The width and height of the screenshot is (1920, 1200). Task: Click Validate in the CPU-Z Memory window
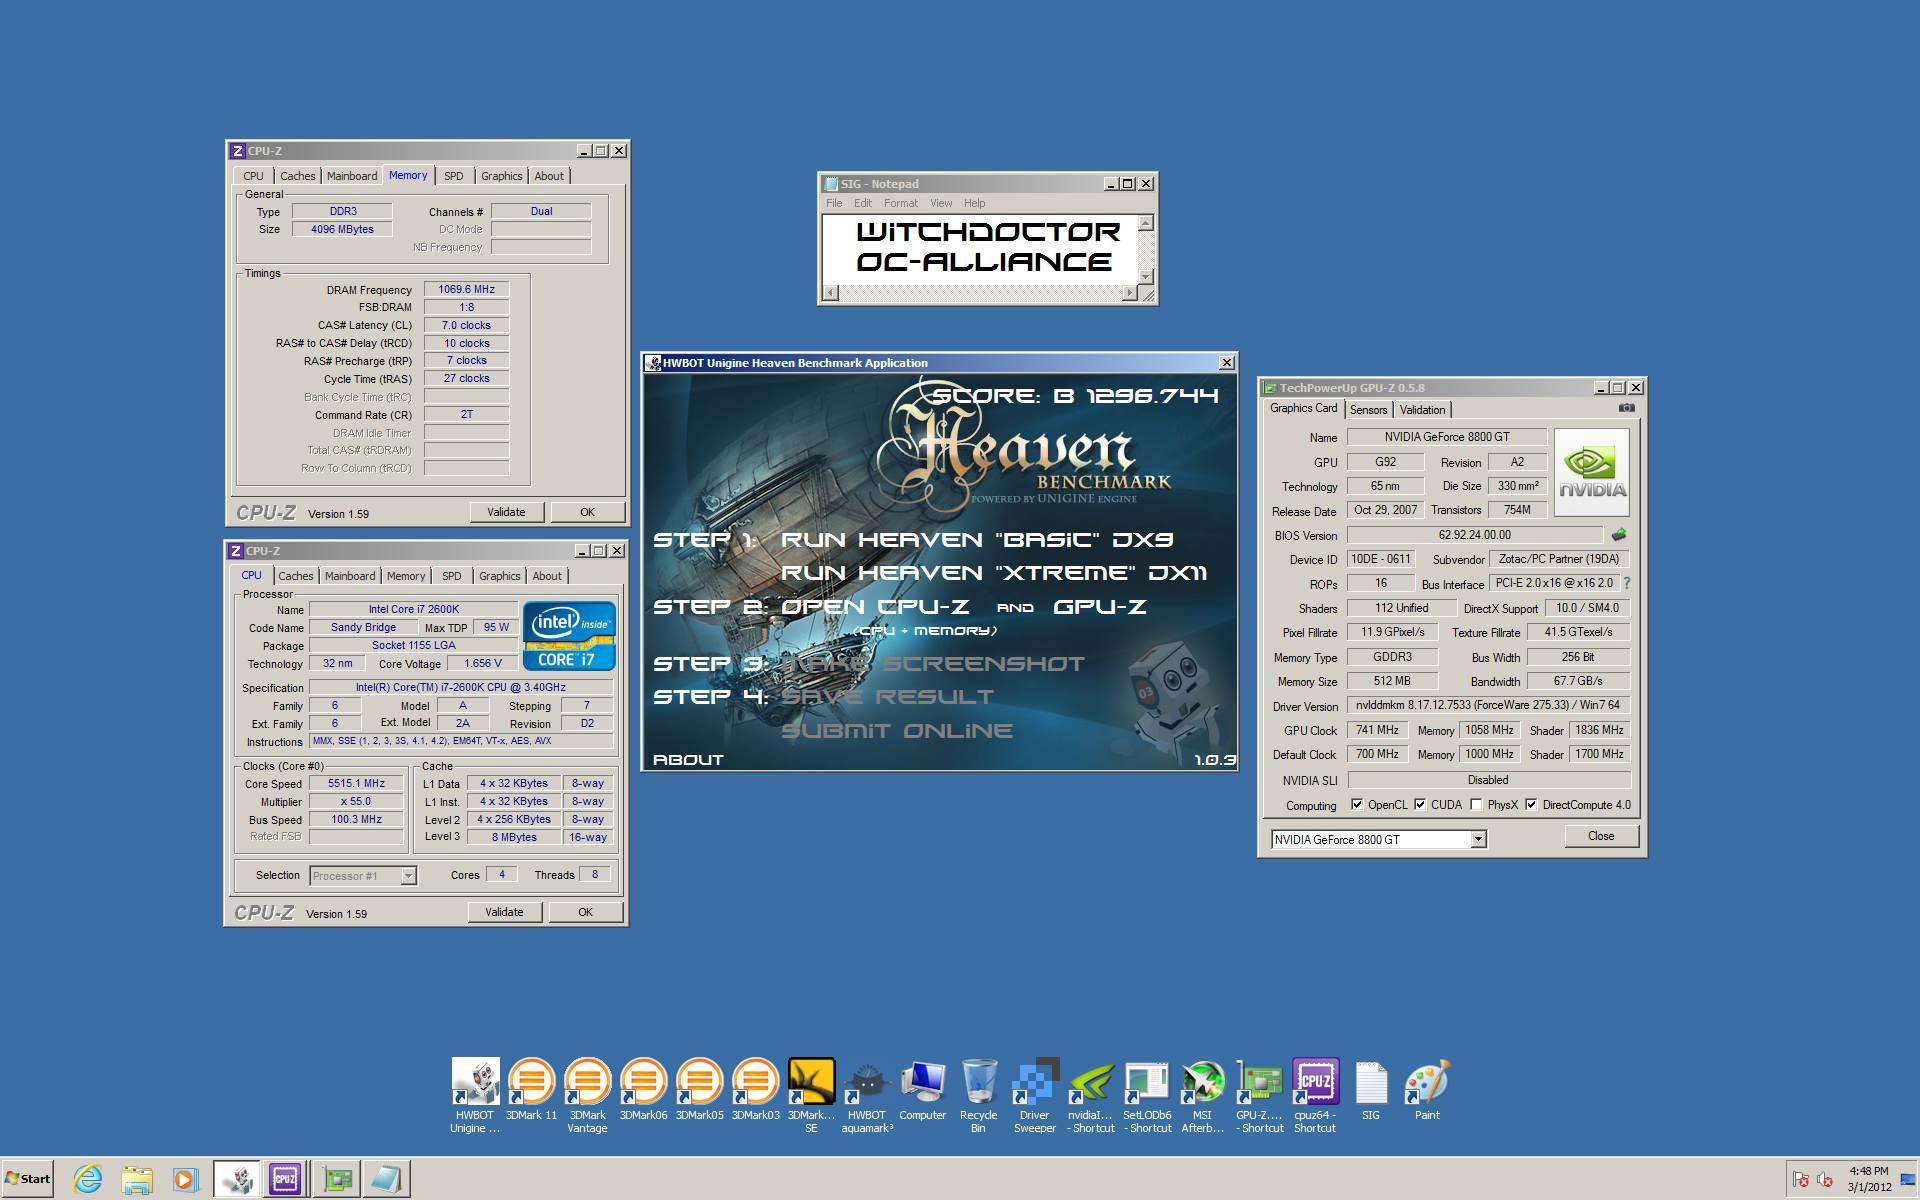point(506,512)
